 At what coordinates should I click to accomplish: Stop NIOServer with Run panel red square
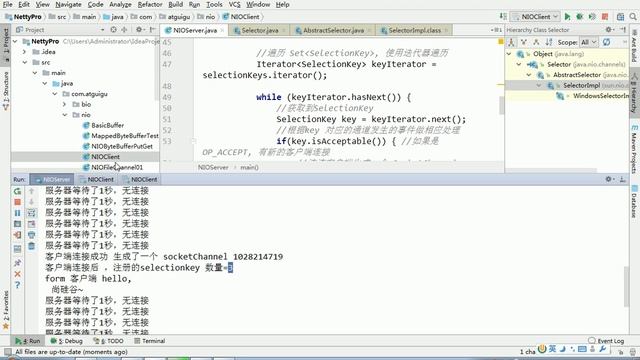pyautogui.click(x=18, y=202)
